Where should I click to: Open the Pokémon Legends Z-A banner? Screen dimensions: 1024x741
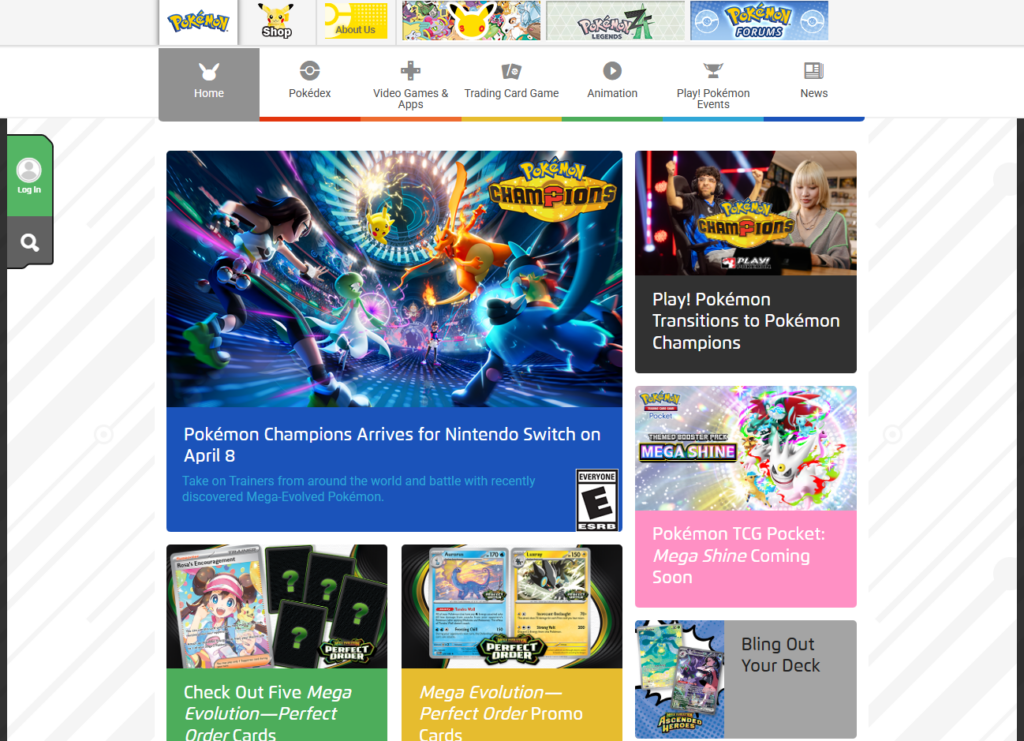[615, 21]
